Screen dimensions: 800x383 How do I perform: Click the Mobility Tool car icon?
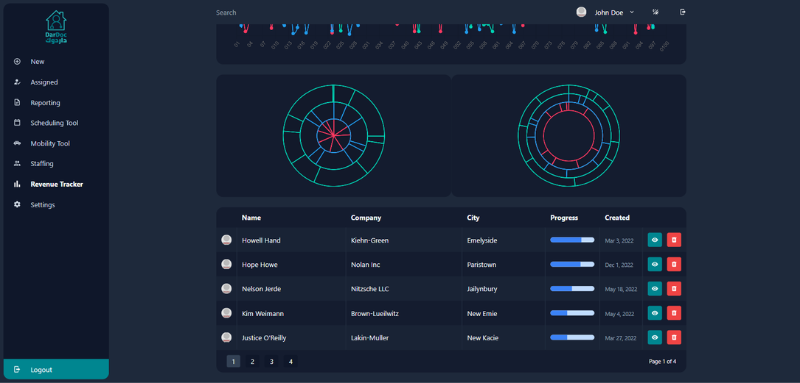pyautogui.click(x=17, y=143)
